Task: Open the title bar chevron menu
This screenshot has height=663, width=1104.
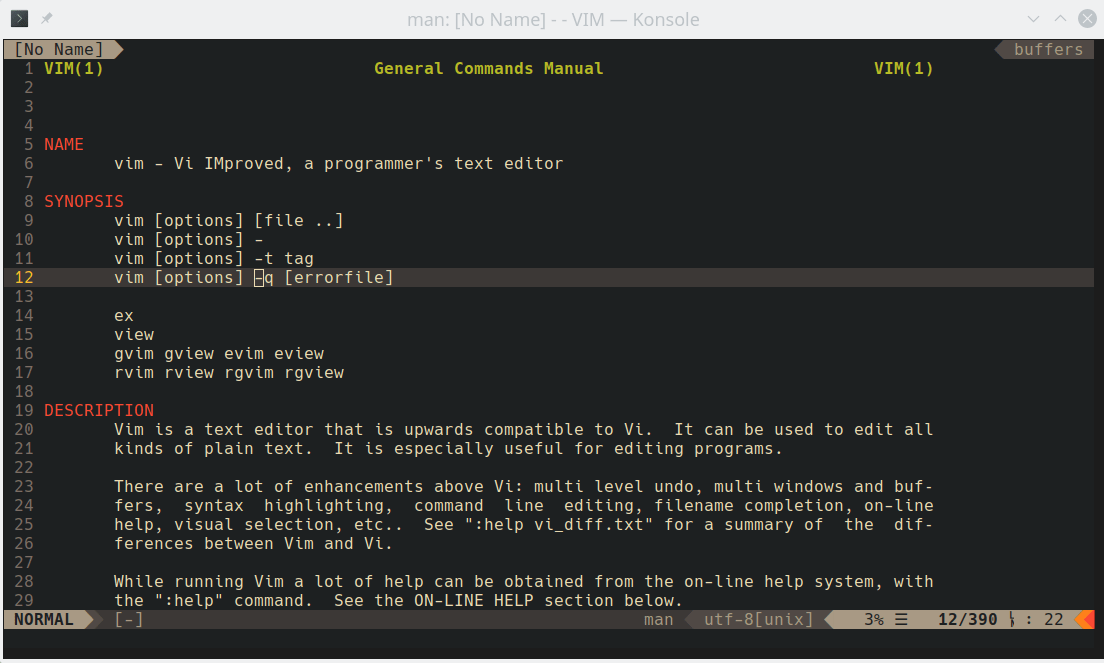Action: (1034, 18)
